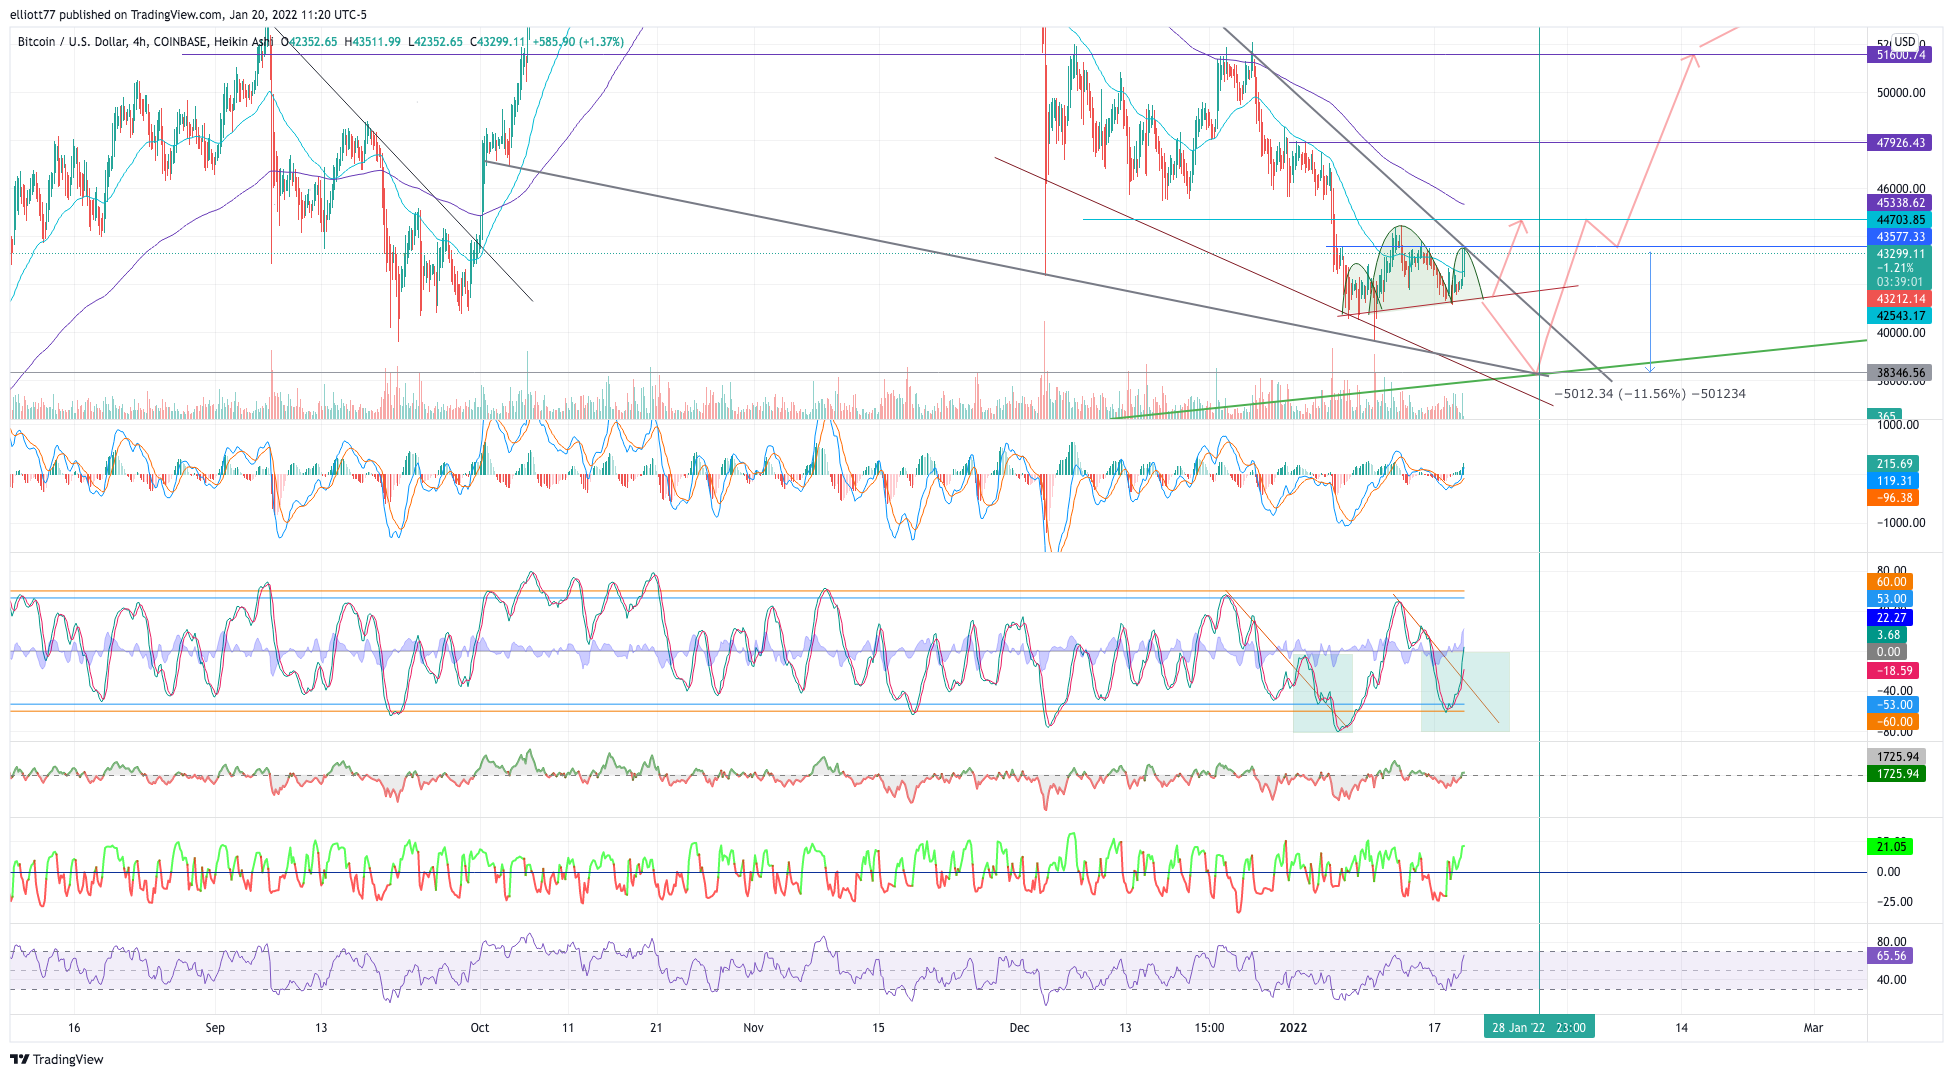Image resolution: width=1953 pixels, height=1077 pixels.
Task: Click the cyan 44703.85 price label
Action: 1899,220
